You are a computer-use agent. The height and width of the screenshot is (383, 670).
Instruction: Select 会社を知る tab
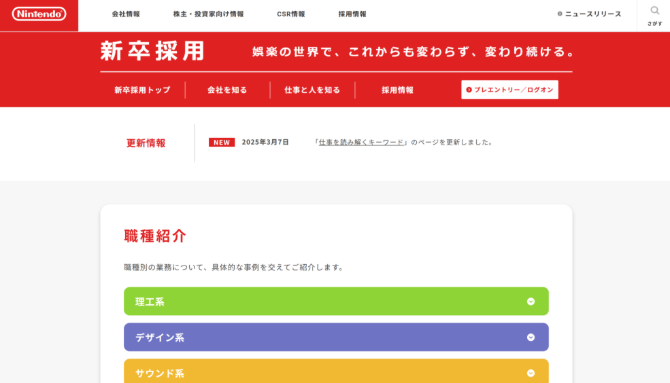(x=227, y=90)
